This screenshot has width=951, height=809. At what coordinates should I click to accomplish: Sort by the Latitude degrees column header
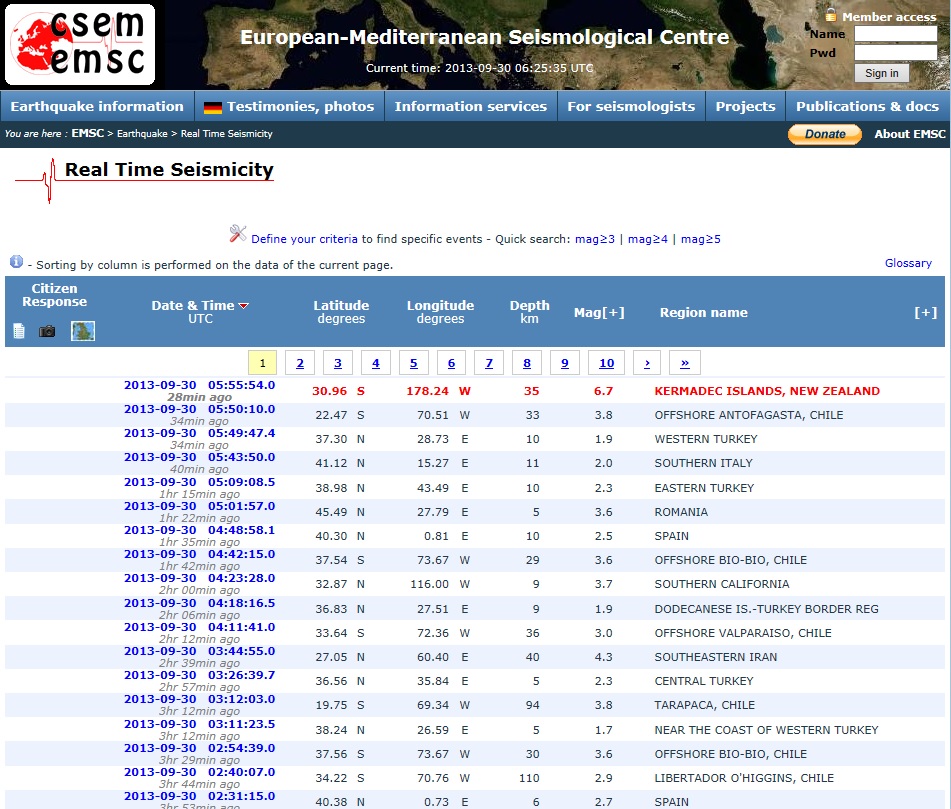click(341, 312)
